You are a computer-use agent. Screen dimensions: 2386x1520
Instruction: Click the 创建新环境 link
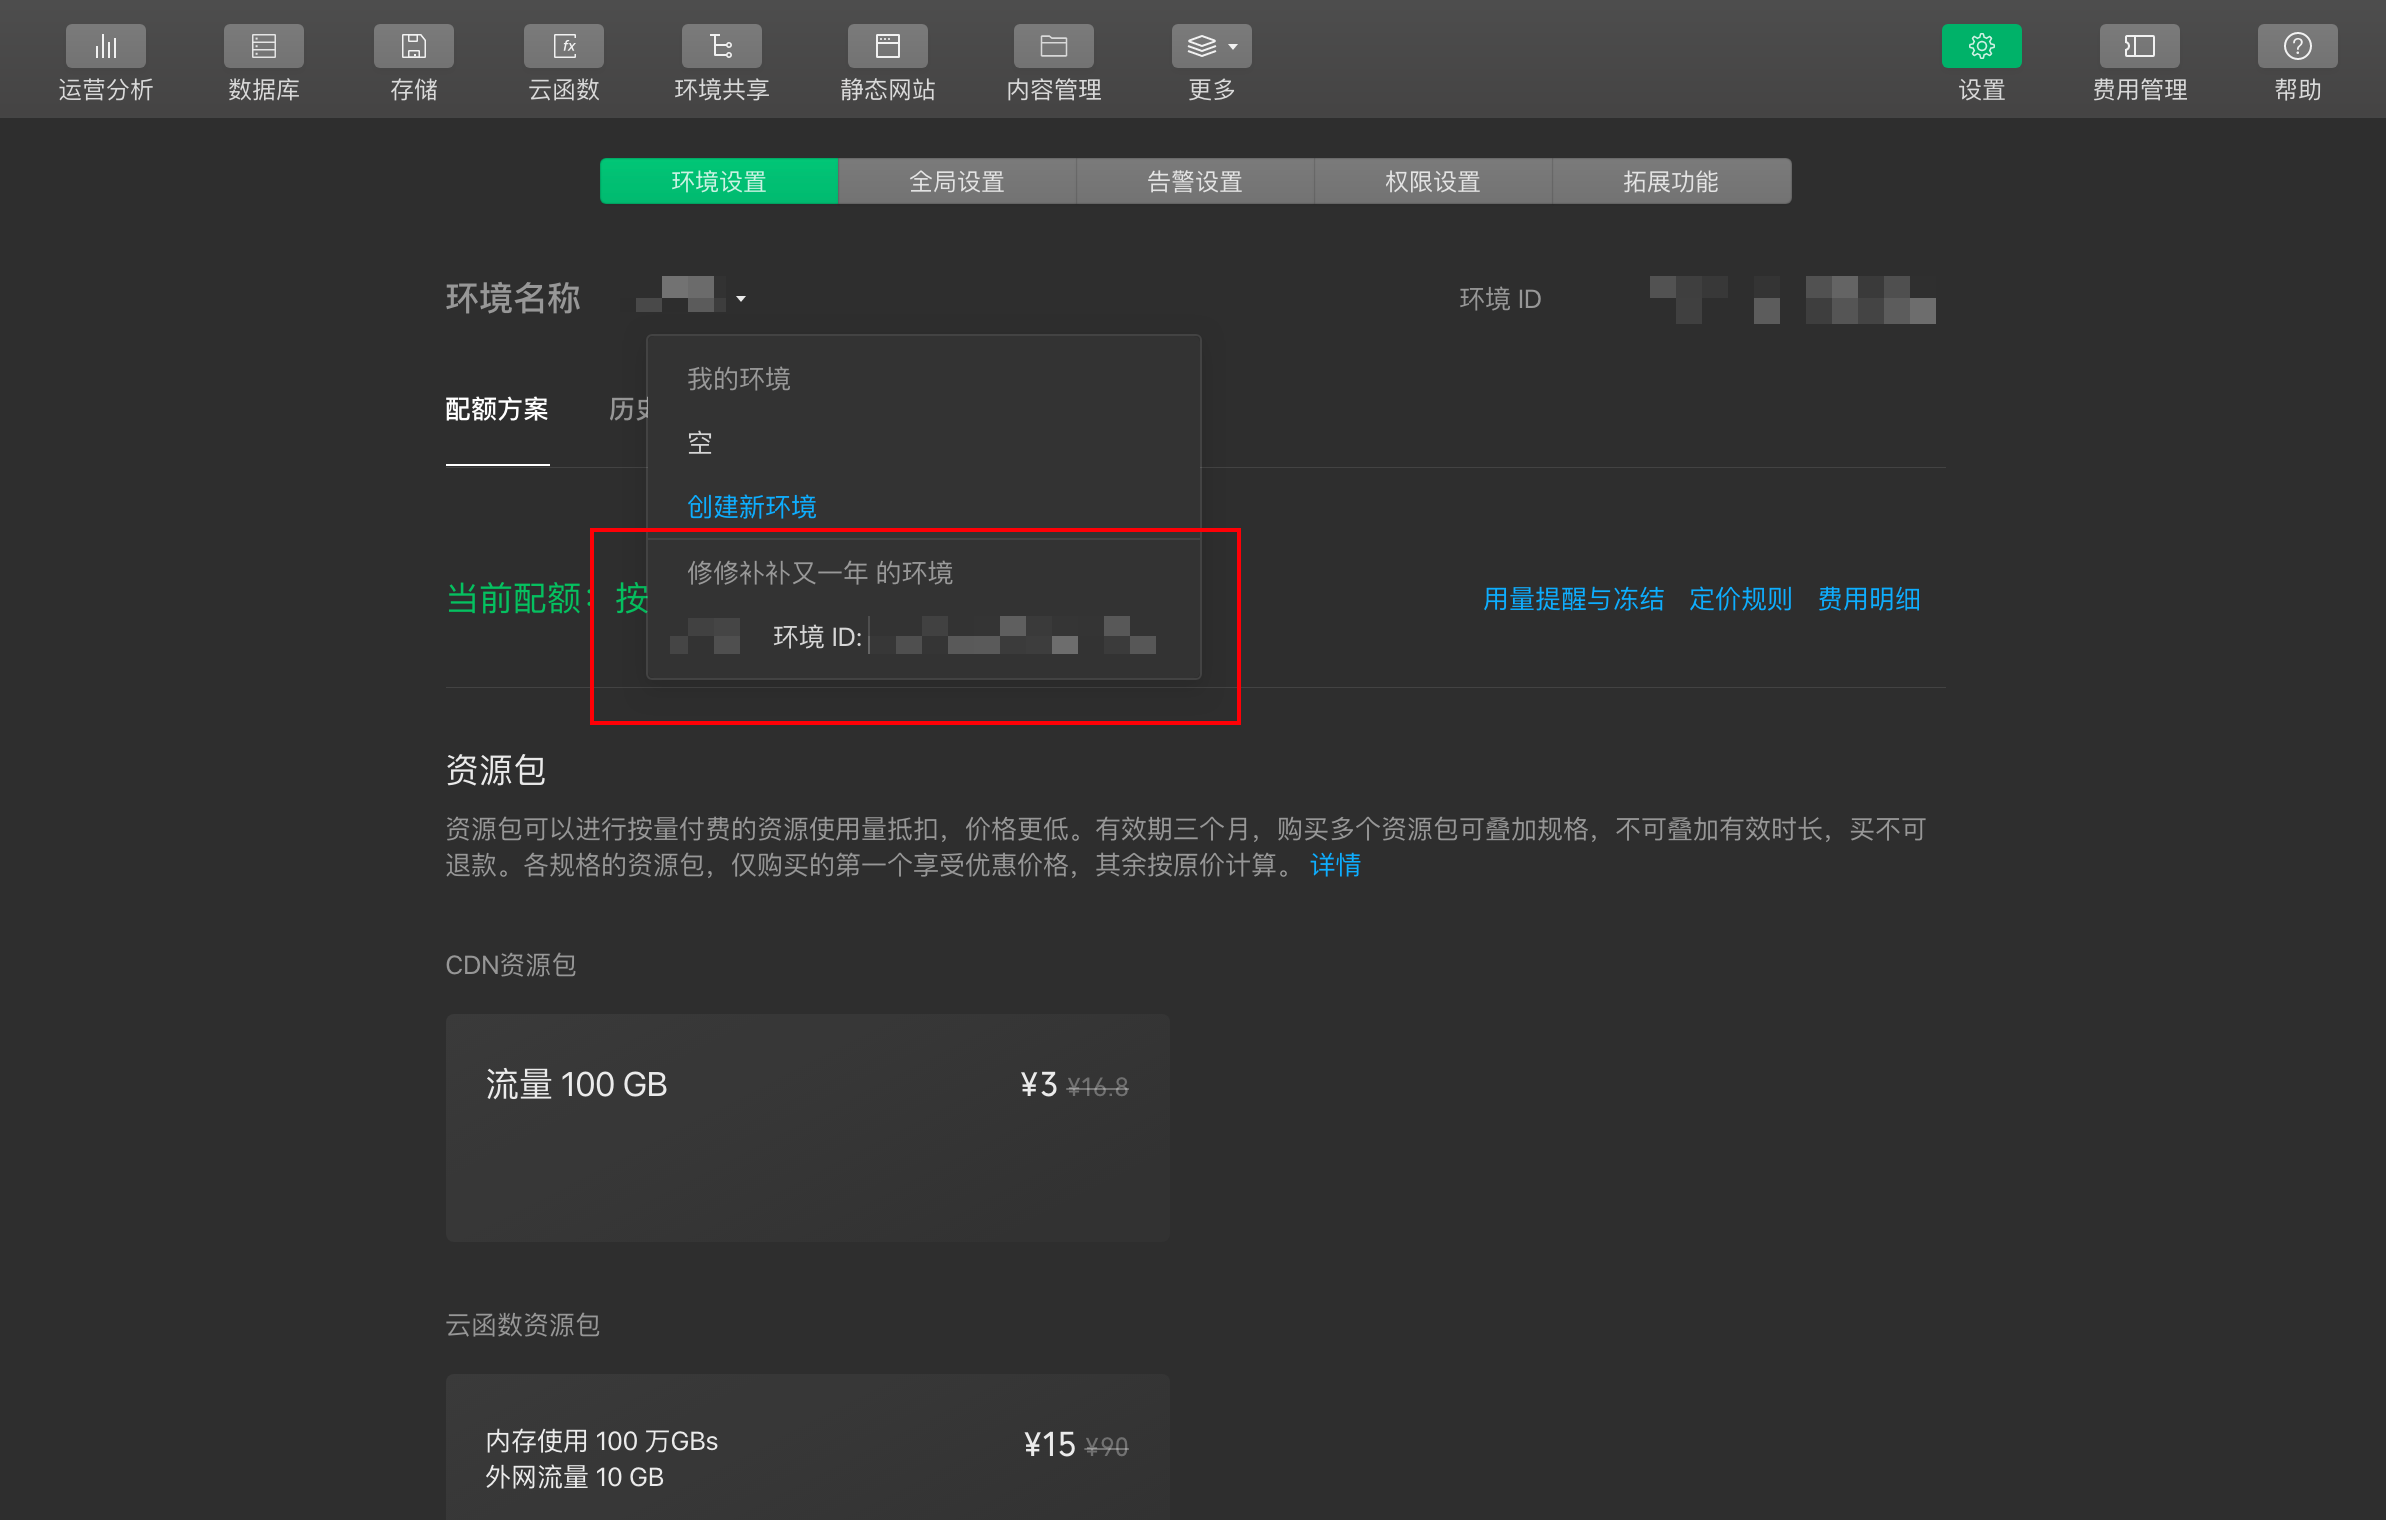pos(751,507)
